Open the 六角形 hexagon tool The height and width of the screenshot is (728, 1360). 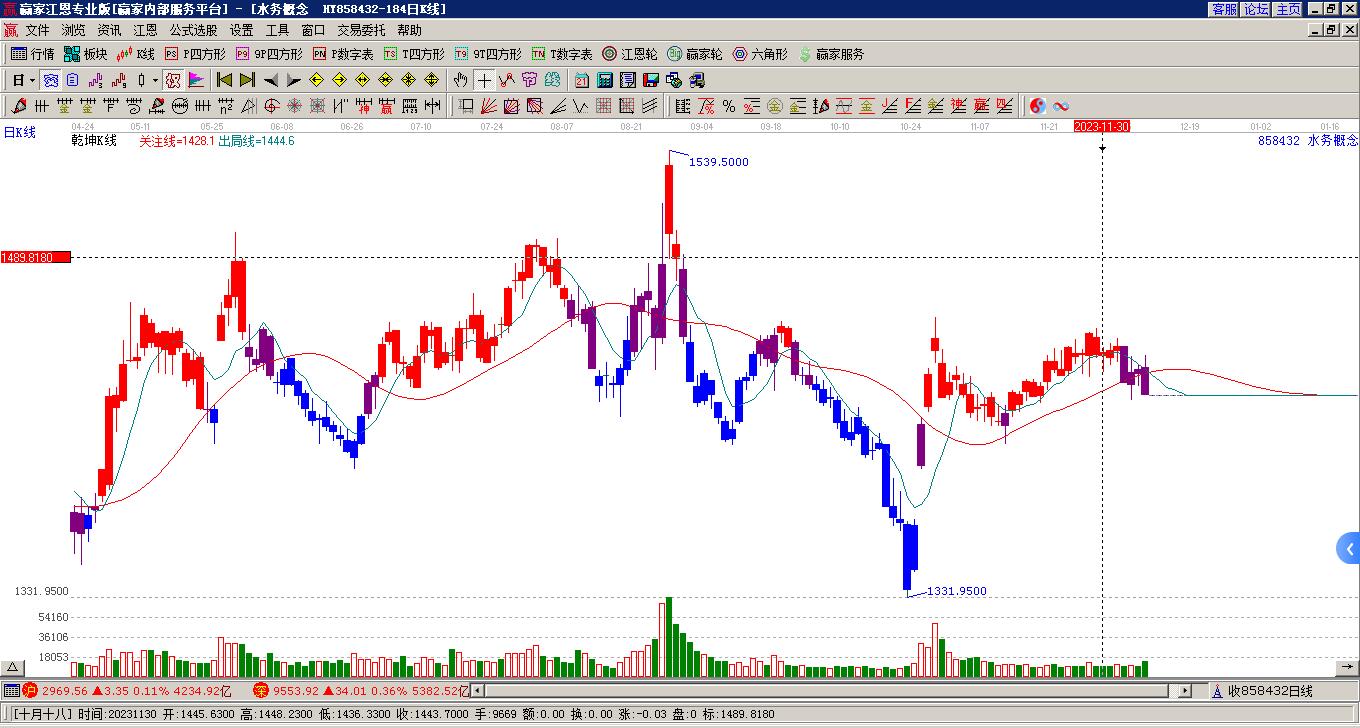tap(760, 54)
